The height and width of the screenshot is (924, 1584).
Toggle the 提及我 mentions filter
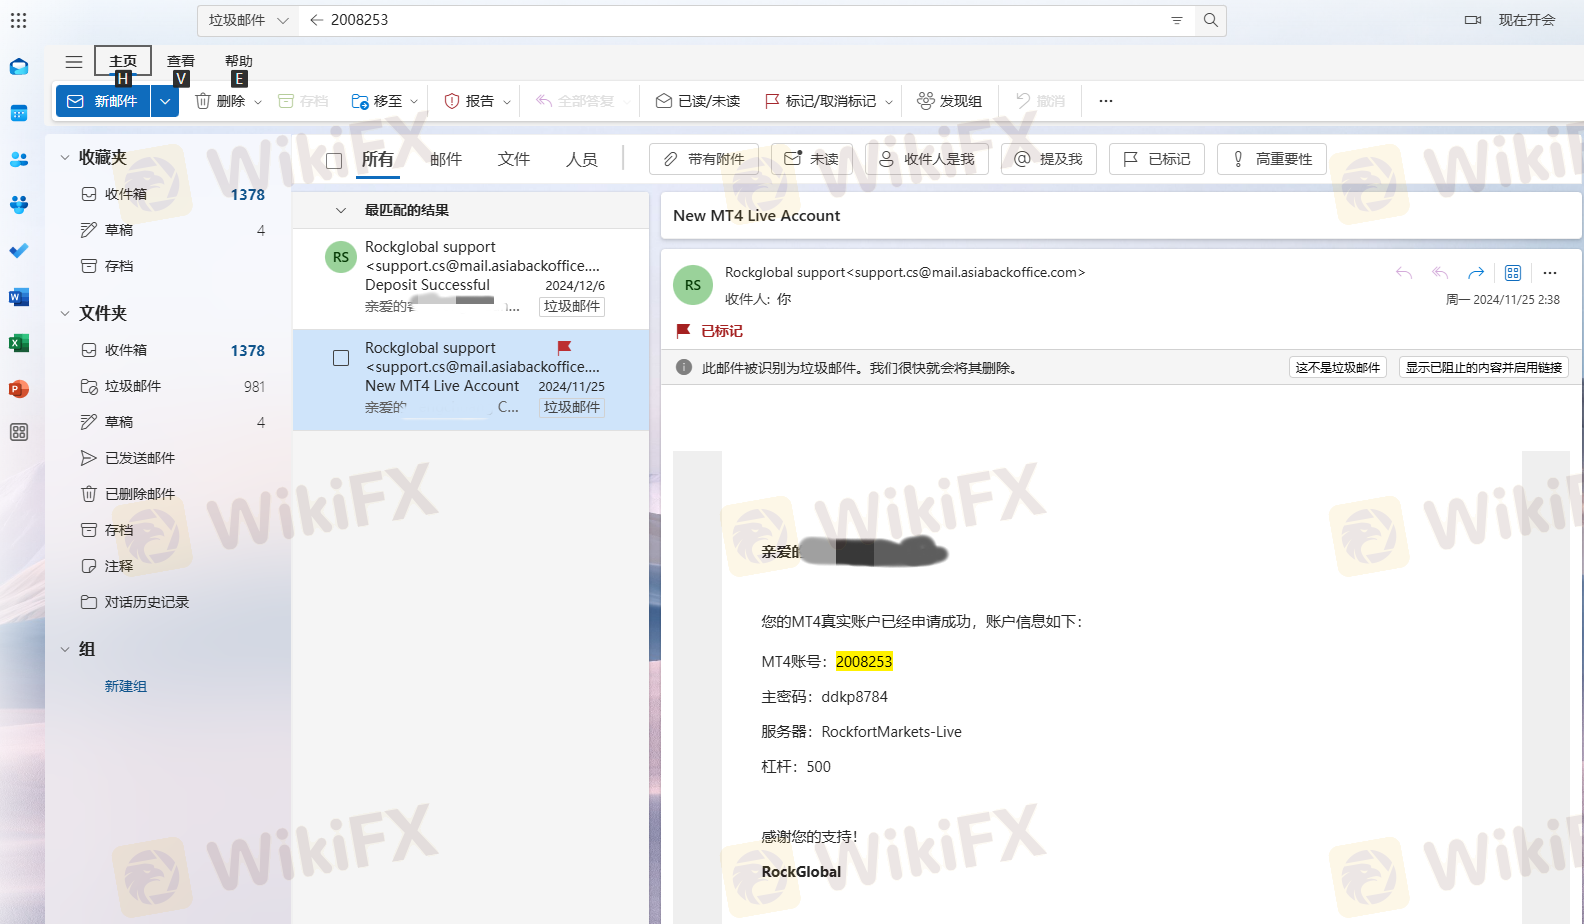pyautogui.click(x=1049, y=159)
